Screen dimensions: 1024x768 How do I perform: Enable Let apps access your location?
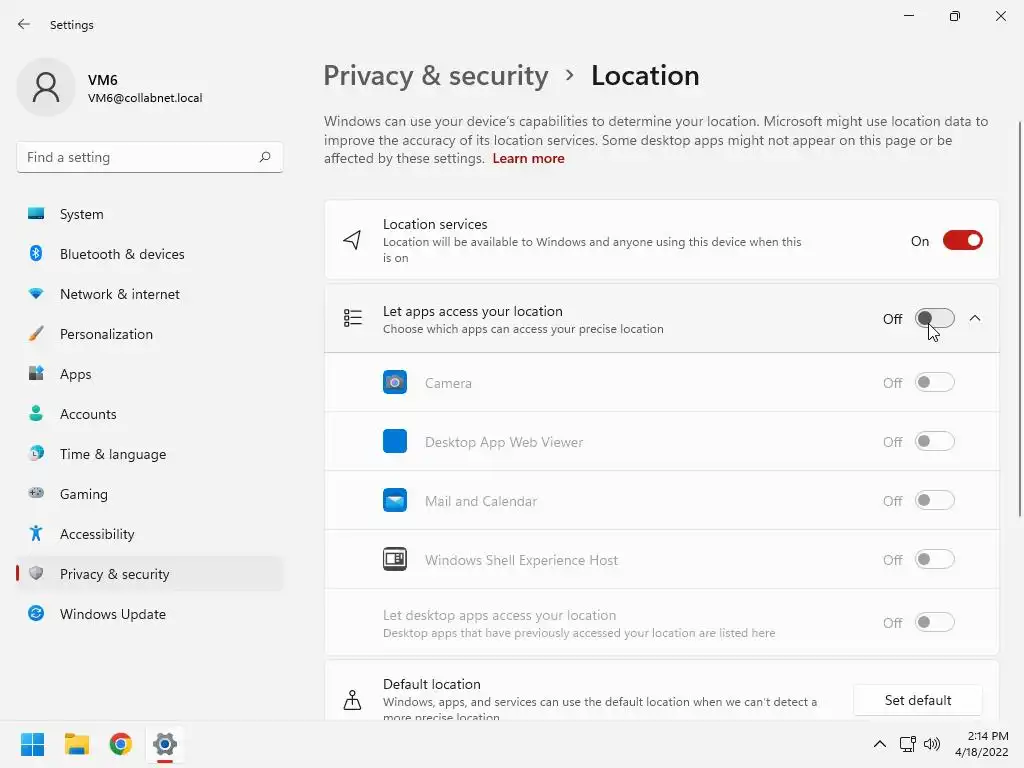pos(934,318)
